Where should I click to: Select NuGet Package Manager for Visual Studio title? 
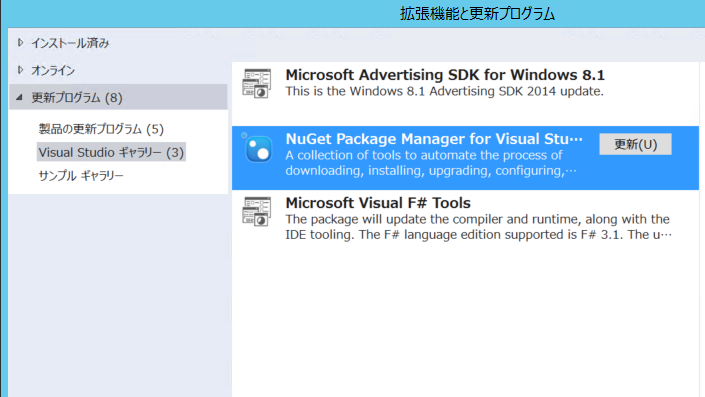[434, 139]
